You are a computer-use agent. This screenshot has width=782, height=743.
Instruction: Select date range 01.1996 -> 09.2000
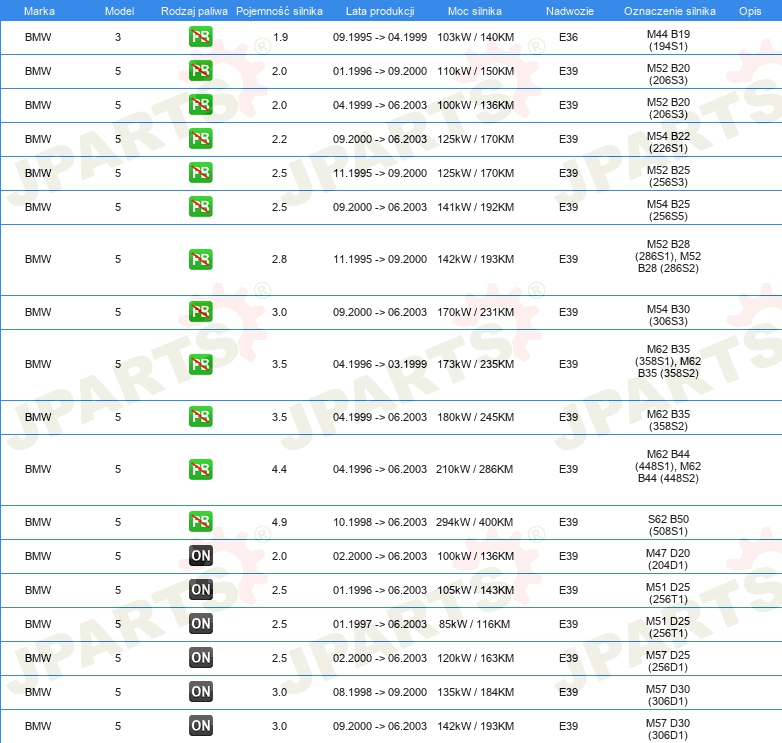(380, 71)
